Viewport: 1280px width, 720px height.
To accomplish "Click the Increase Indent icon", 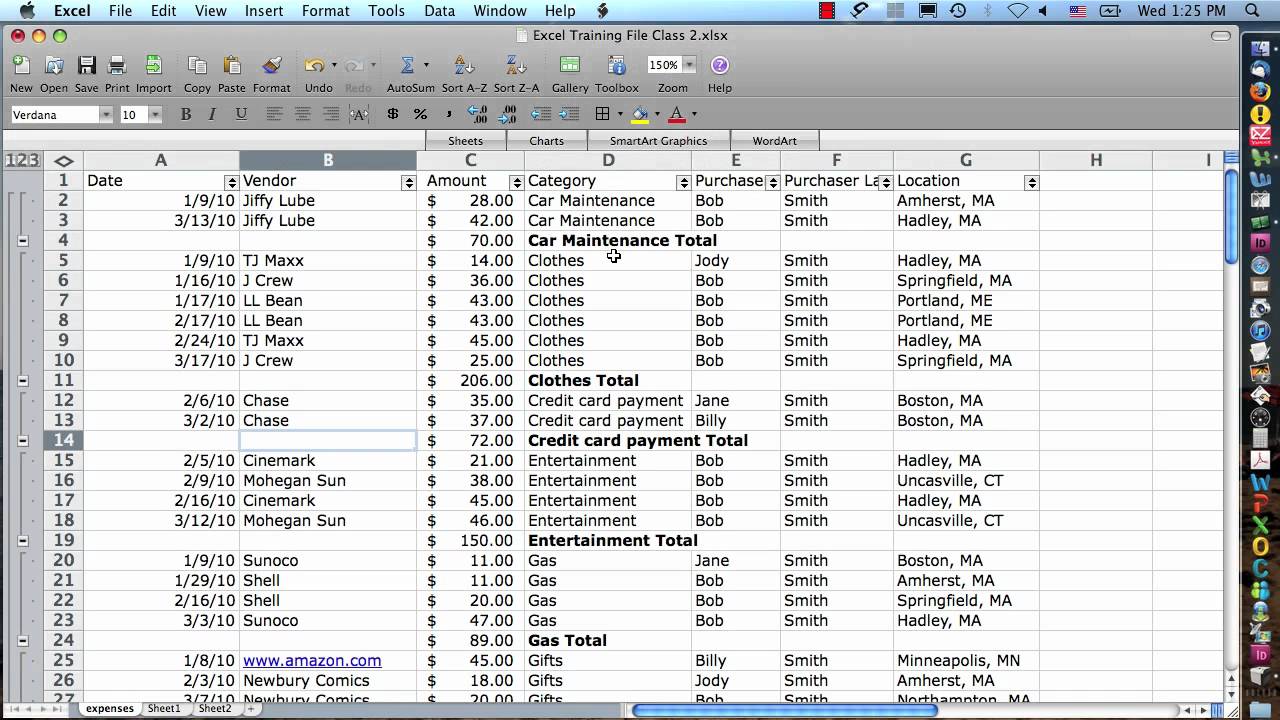I will (x=569, y=115).
